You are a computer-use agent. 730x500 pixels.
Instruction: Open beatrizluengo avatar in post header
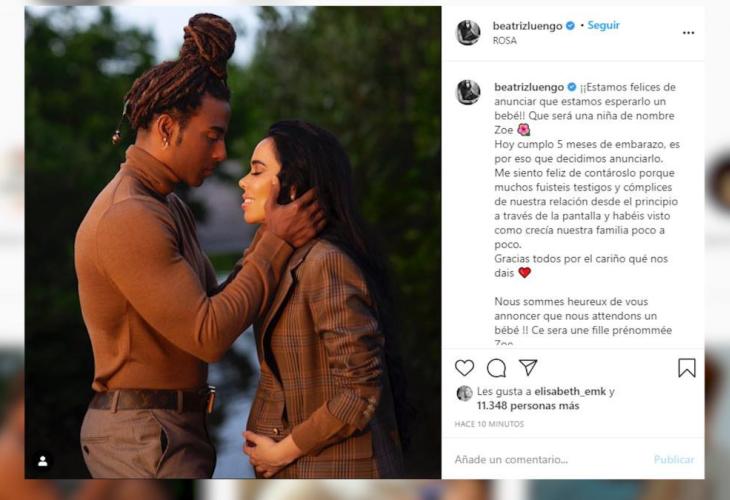pos(468,33)
